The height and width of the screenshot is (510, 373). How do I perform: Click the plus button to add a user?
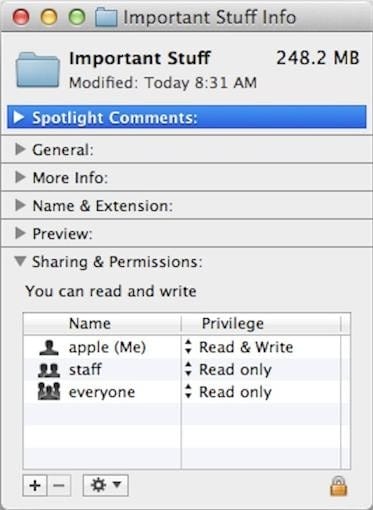point(35,485)
